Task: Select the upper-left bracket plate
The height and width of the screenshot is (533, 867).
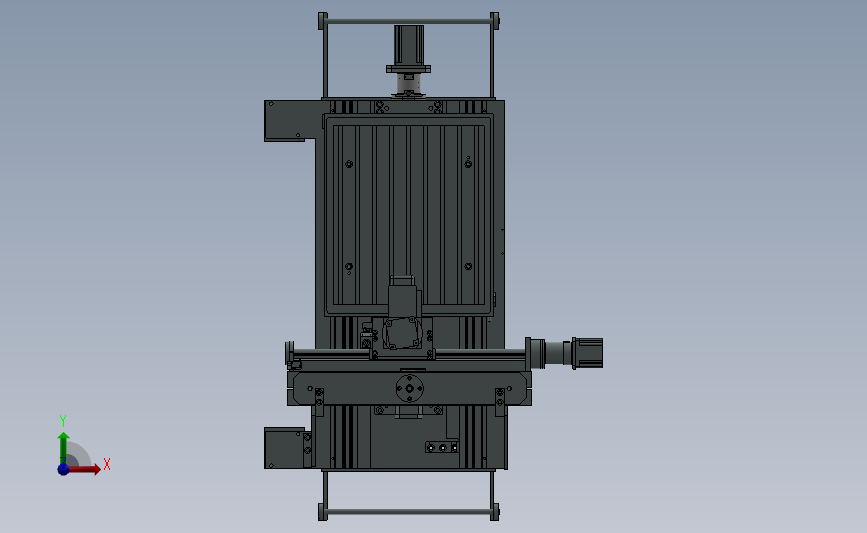Action: tap(290, 121)
